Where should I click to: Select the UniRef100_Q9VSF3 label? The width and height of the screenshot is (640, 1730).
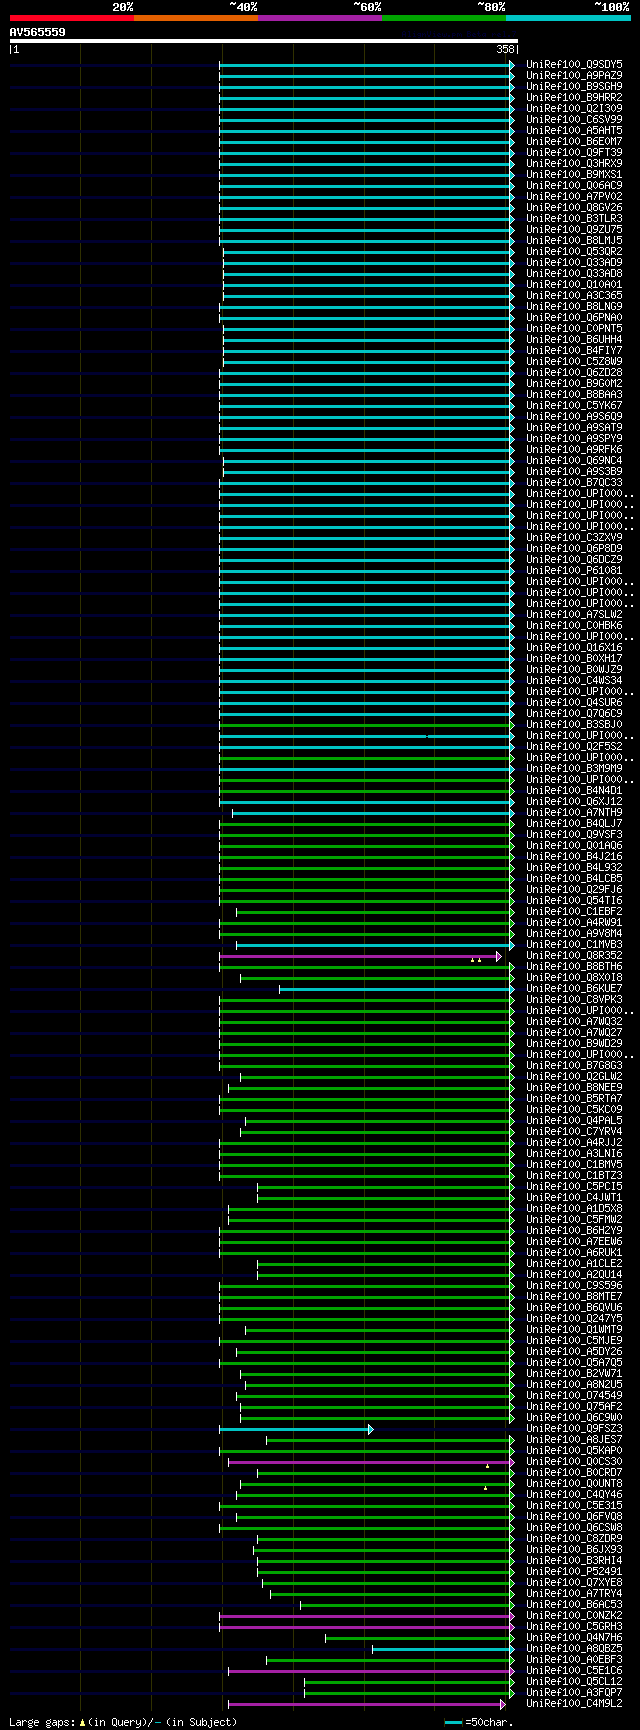(574, 834)
